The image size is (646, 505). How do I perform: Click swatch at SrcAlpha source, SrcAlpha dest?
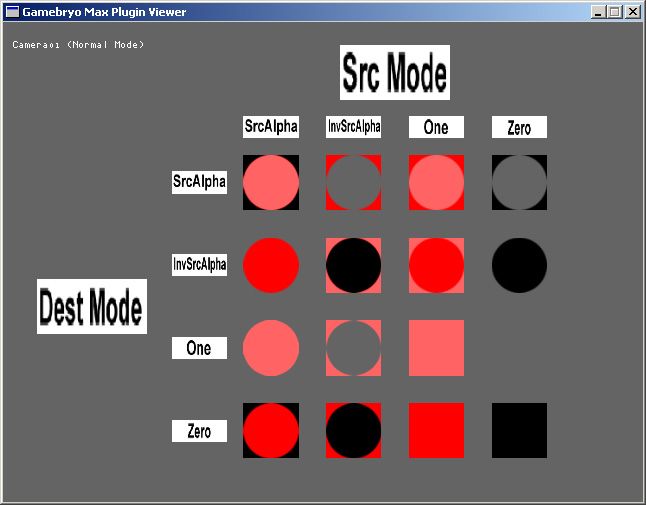pyautogui.click(x=271, y=182)
